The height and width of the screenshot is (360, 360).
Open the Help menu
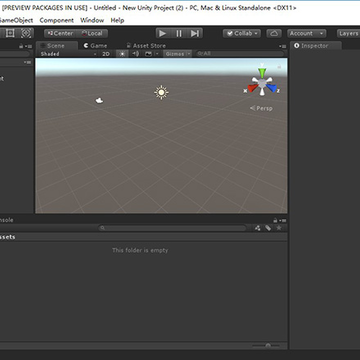click(117, 20)
